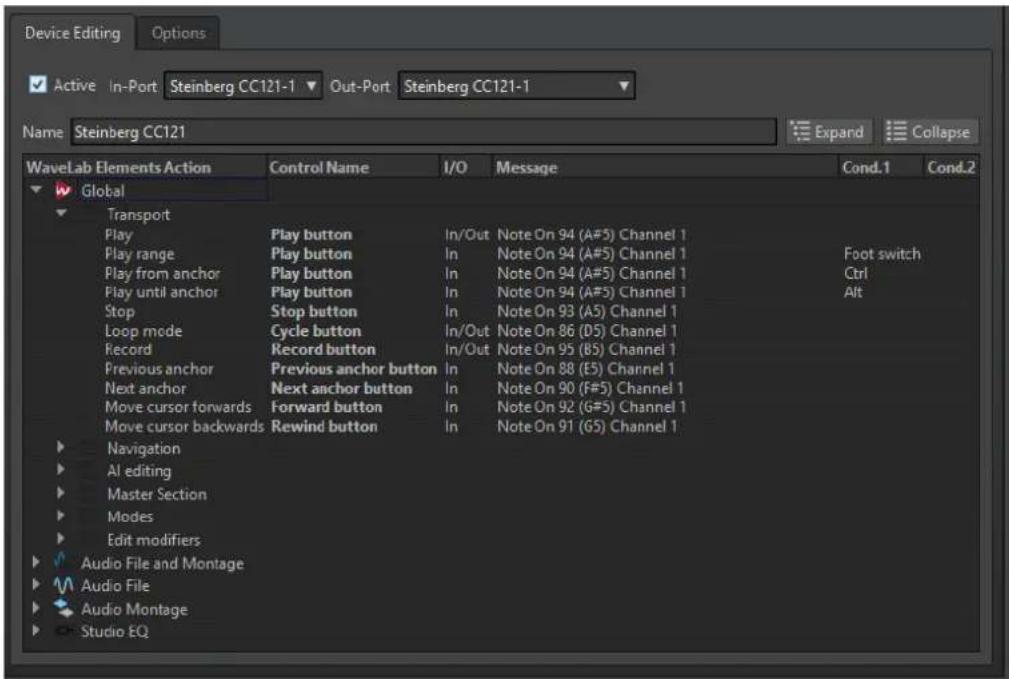Collapse the Global tree node
Screen dimensions: 1009x679
[x=36, y=190]
